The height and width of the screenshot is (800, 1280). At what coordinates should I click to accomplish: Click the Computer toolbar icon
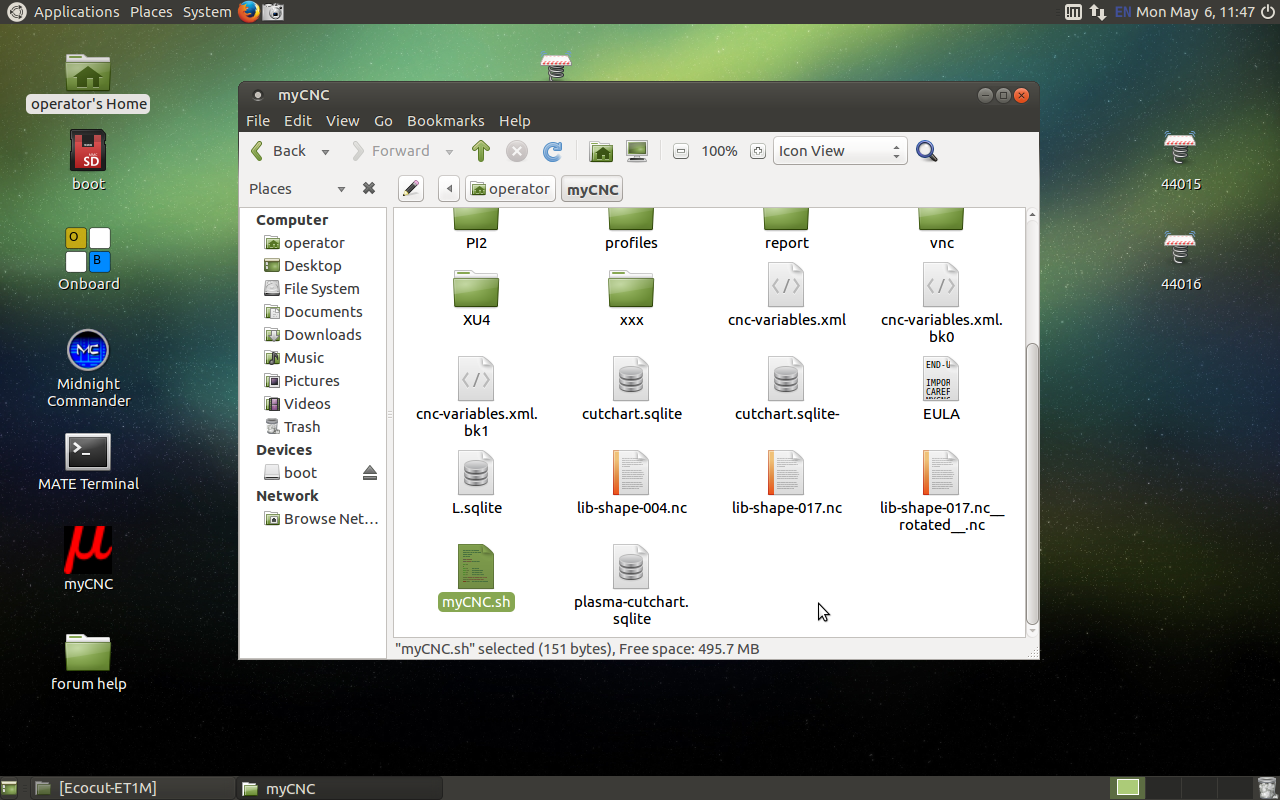point(637,151)
